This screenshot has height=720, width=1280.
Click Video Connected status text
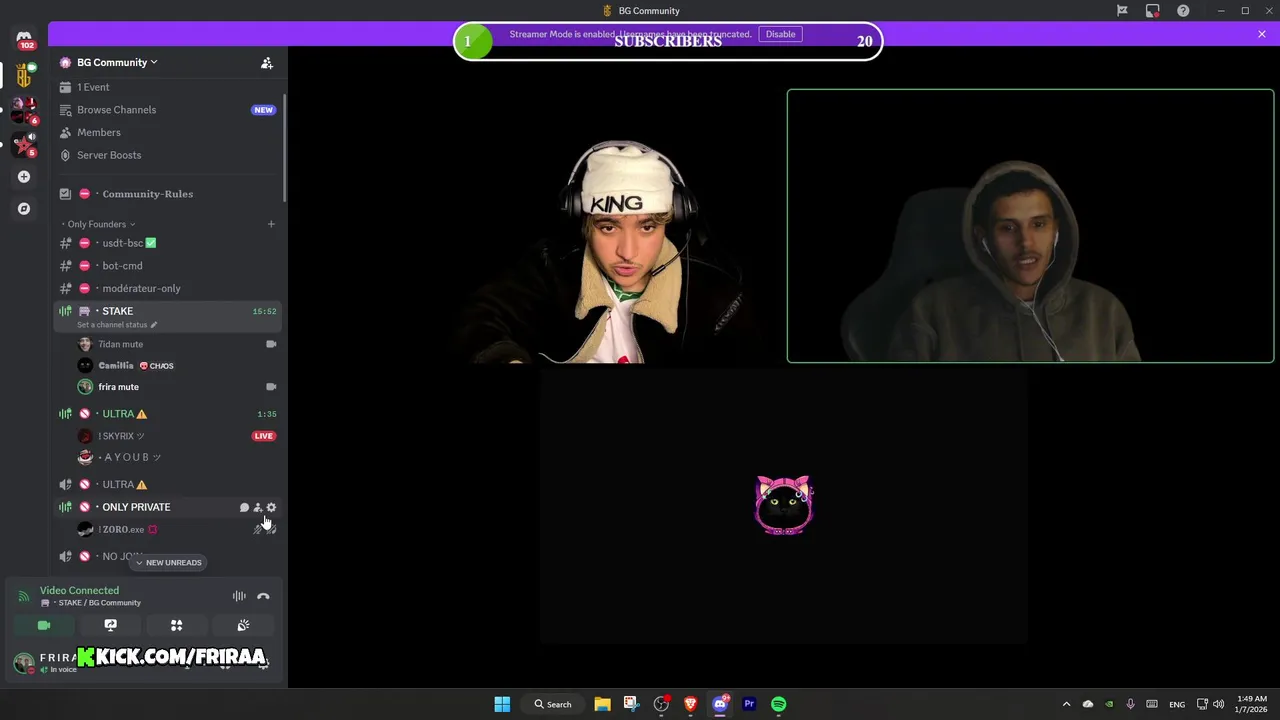pos(79,590)
